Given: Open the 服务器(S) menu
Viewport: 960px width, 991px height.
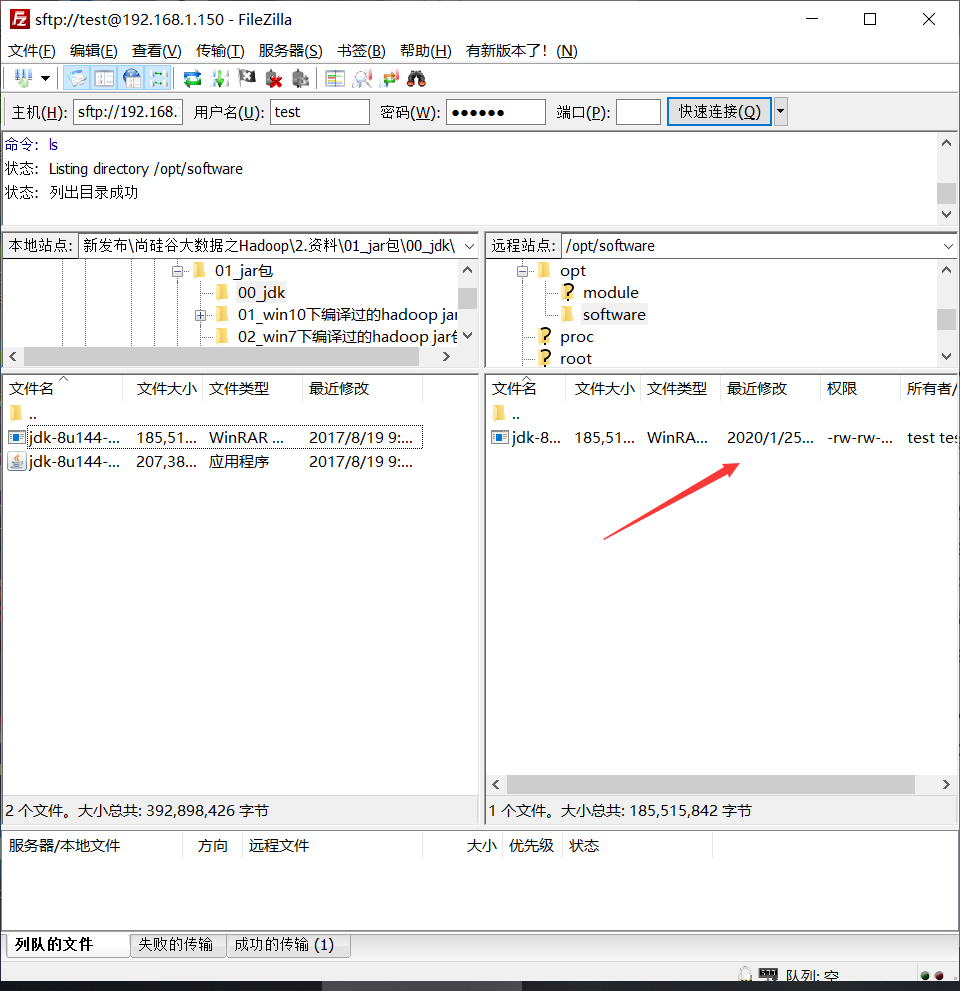Looking at the screenshot, I should (291, 51).
